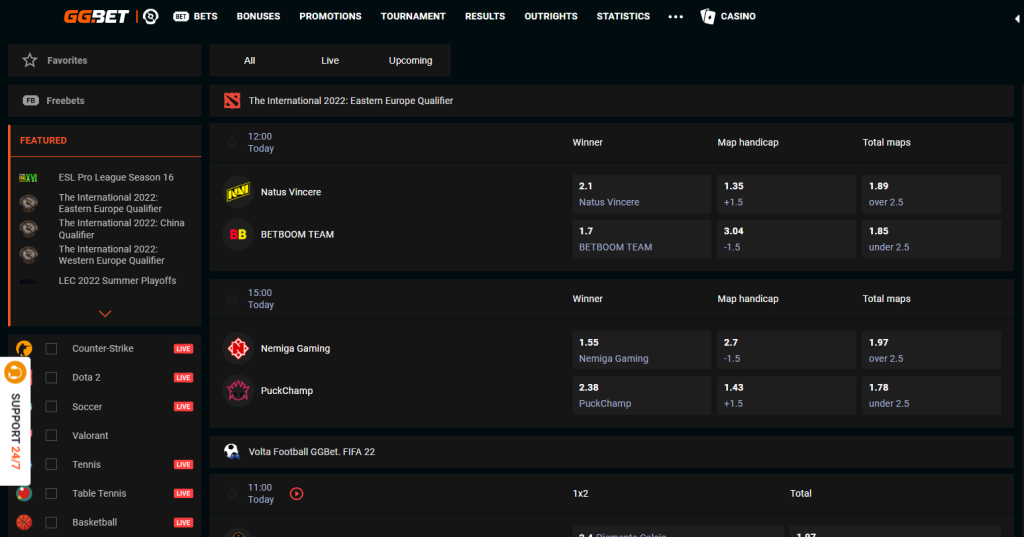Tick the Soccer checkbox
Screen dimensions: 1024x537
click(51, 406)
